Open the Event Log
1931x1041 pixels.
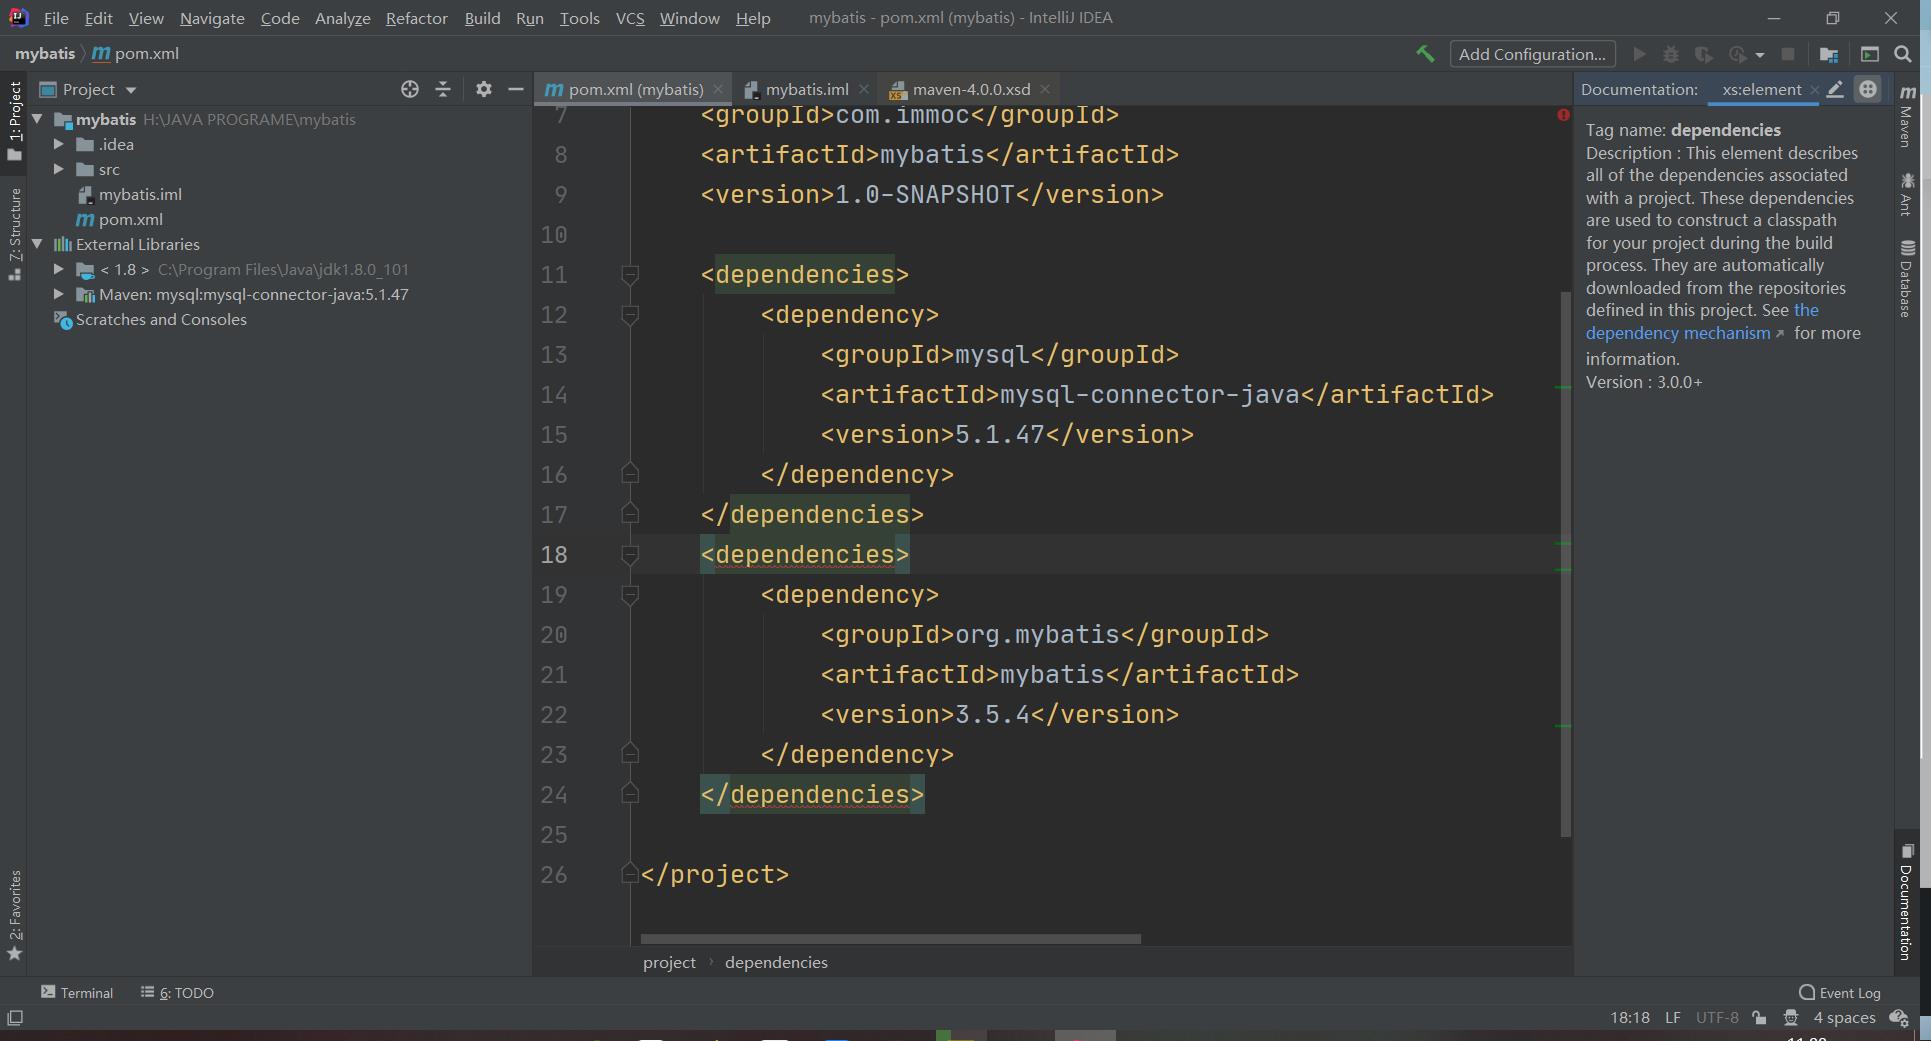point(1839,993)
